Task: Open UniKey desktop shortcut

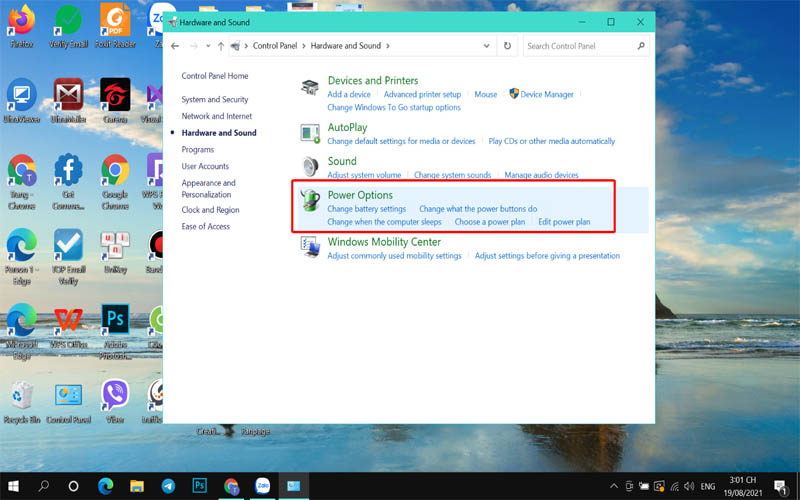Action: click(x=115, y=252)
